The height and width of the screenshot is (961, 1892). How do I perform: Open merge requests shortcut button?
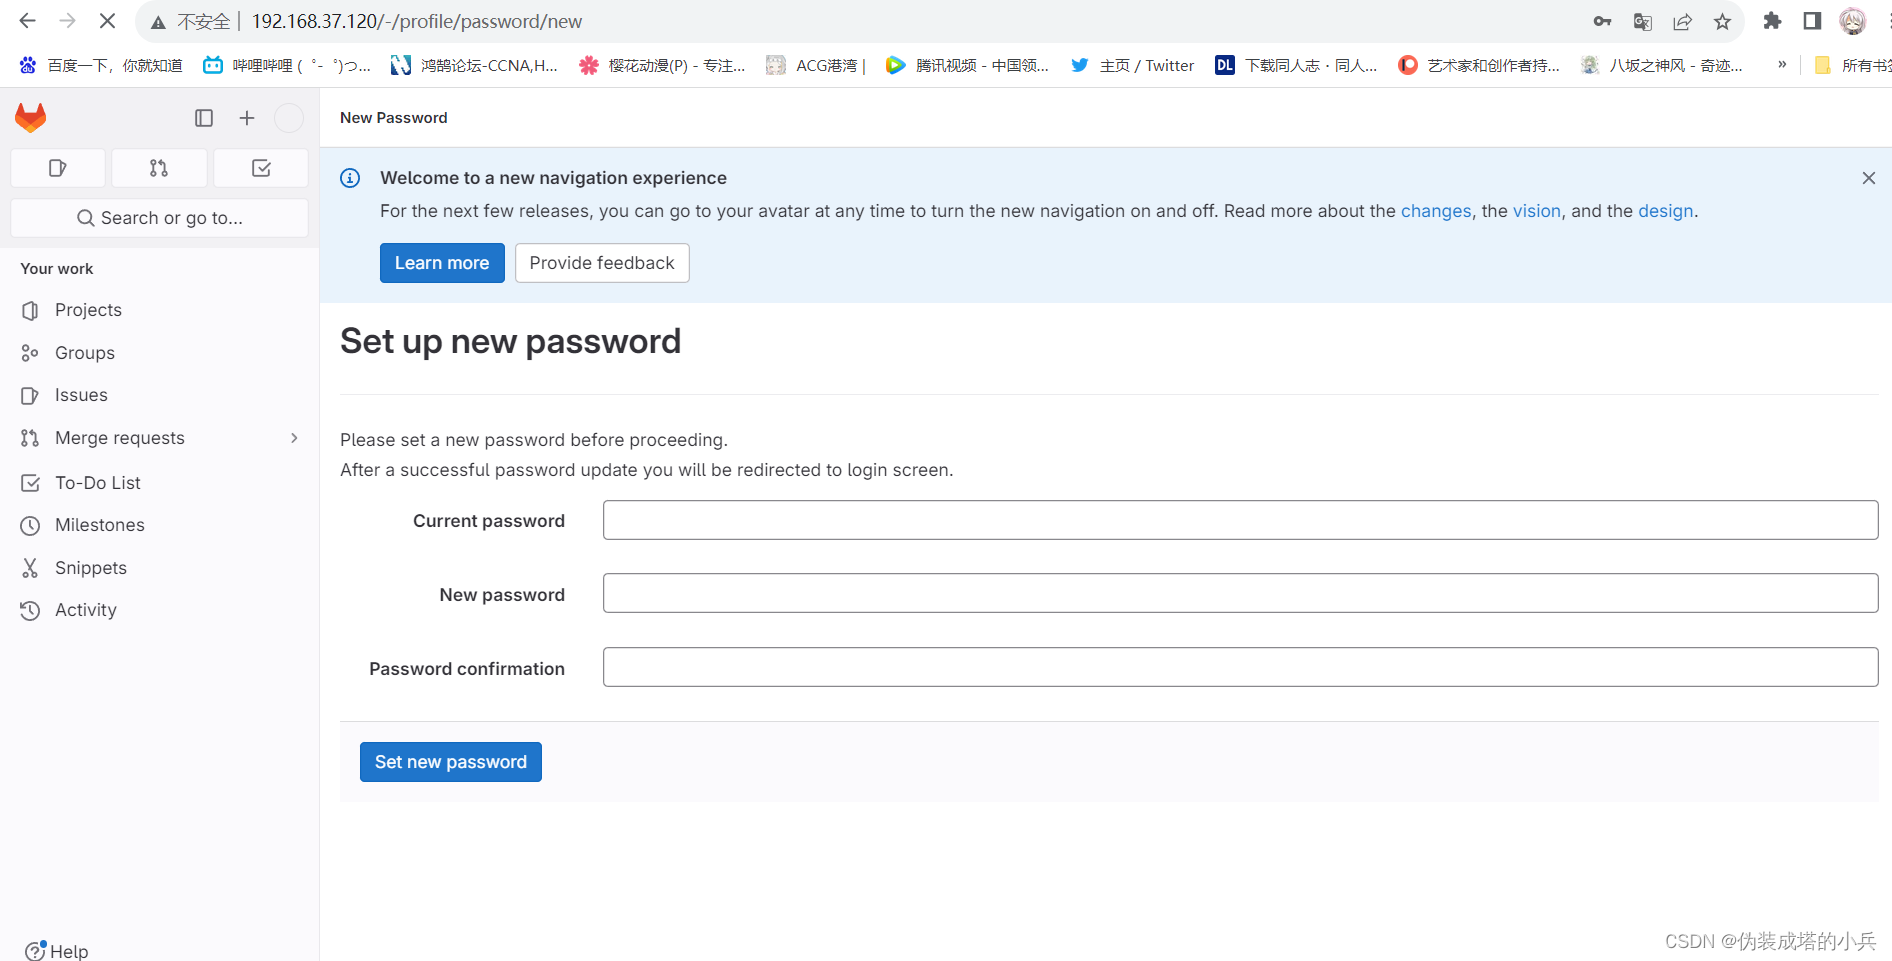[159, 168]
